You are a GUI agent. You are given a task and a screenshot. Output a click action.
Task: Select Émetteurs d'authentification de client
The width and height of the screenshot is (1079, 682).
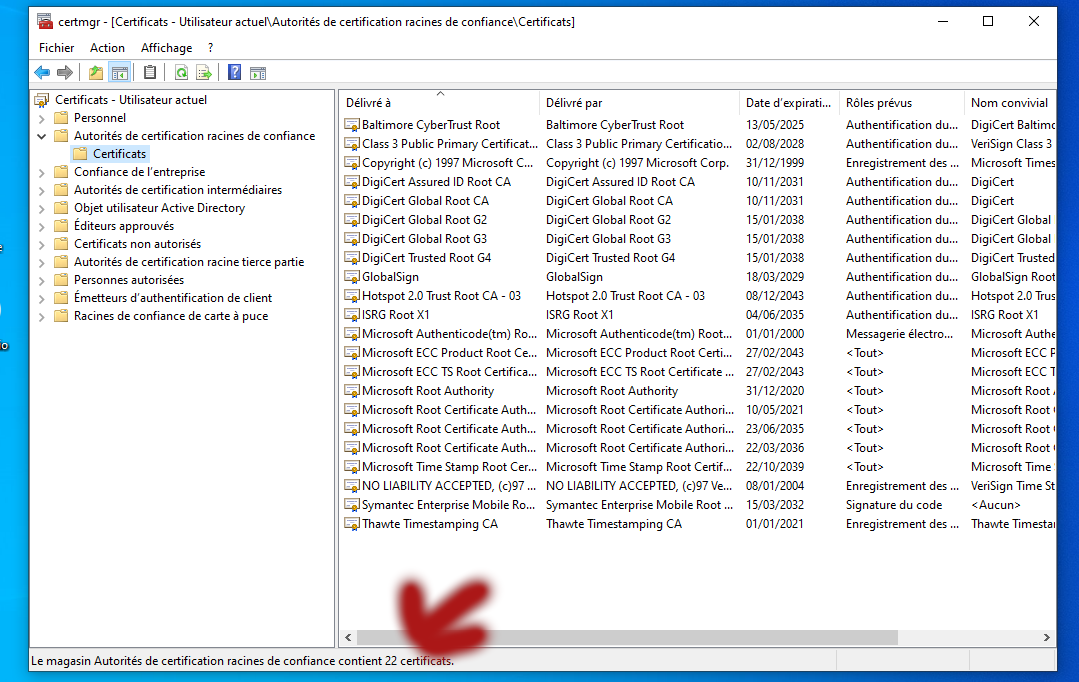point(173,298)
